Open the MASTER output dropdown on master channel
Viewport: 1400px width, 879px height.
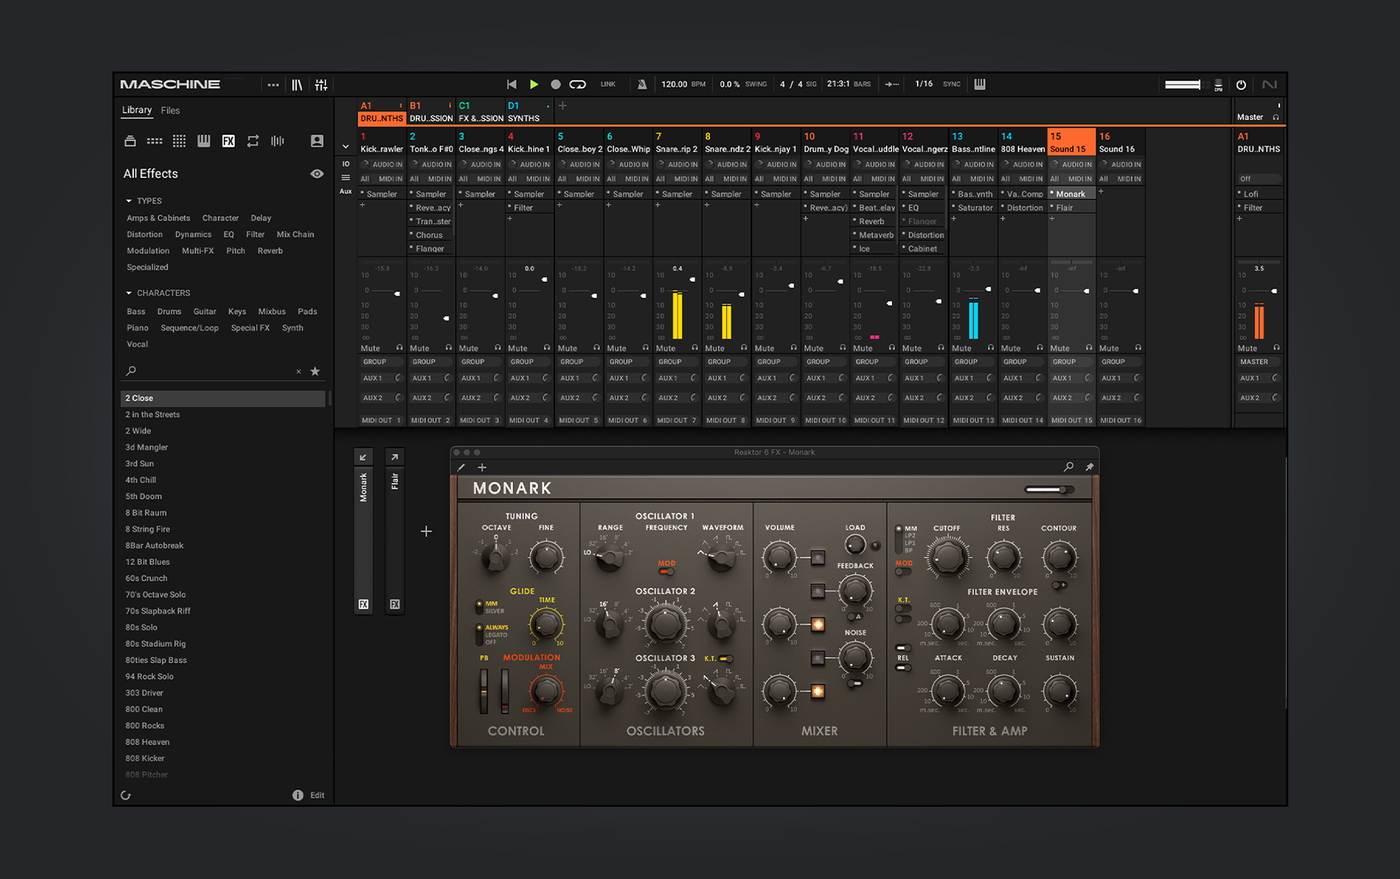1259,362
